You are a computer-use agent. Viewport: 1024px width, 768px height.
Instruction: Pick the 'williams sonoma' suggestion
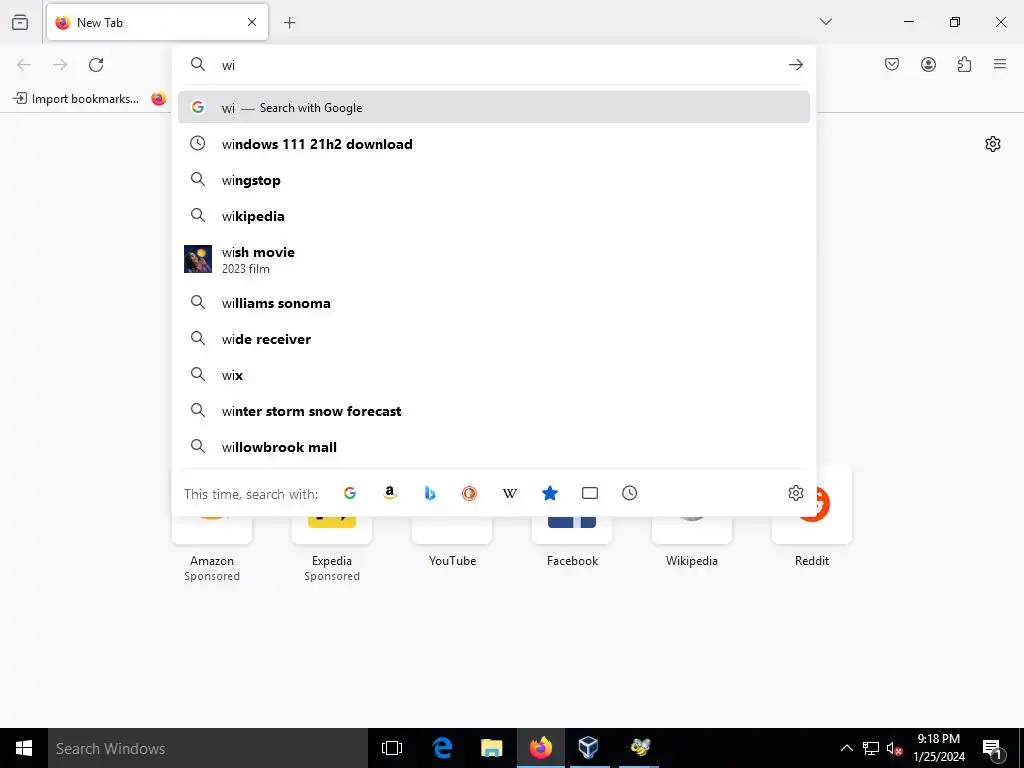[494, 303]
